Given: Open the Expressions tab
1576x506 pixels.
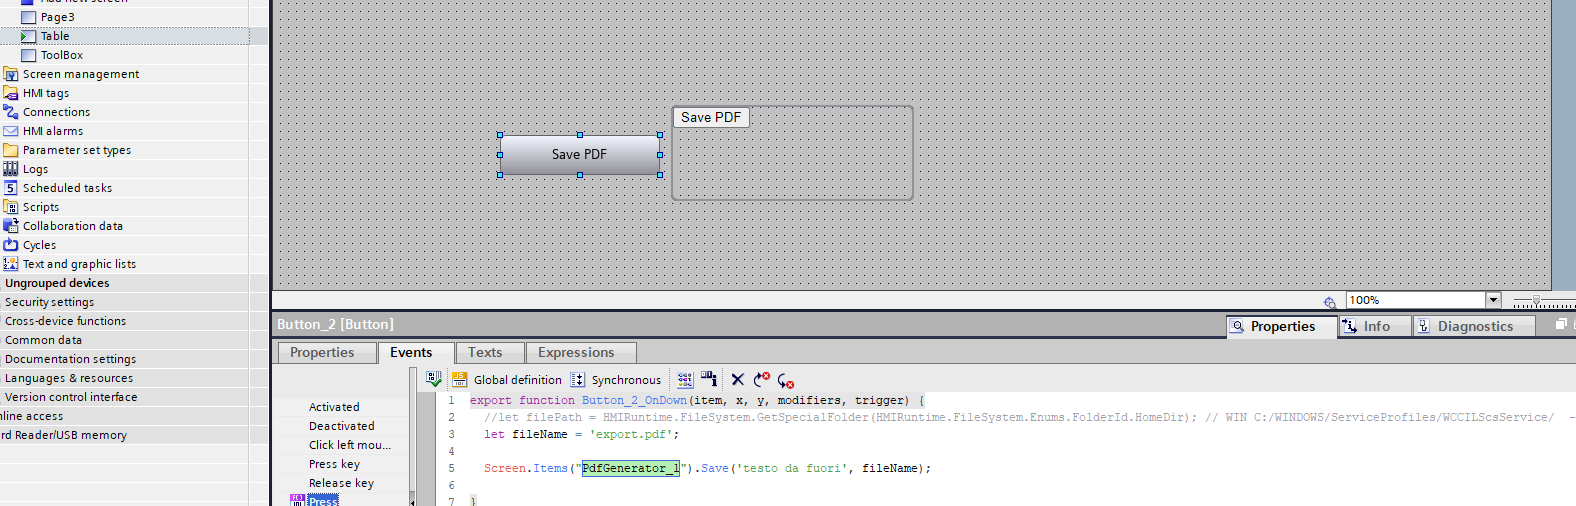Looking at the screenshot, I should pyautogui.click(x=576, y=352).
